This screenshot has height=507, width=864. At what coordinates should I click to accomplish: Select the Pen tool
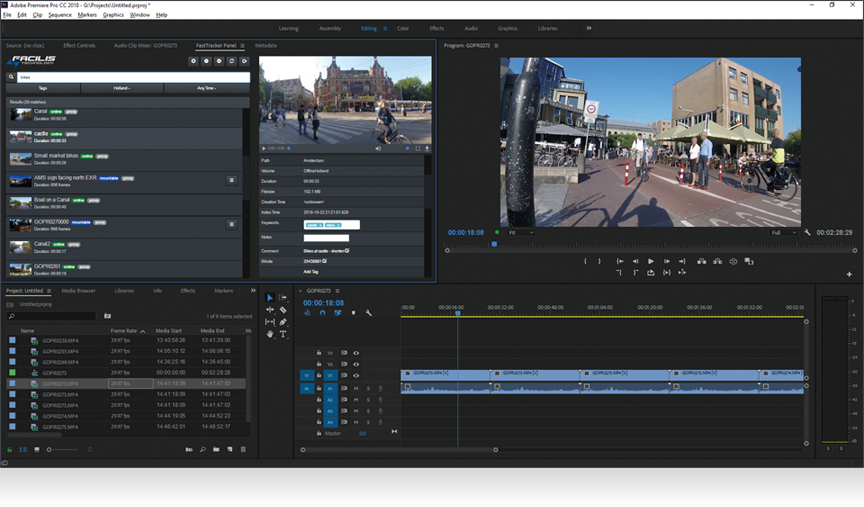(x=283, y=322)
